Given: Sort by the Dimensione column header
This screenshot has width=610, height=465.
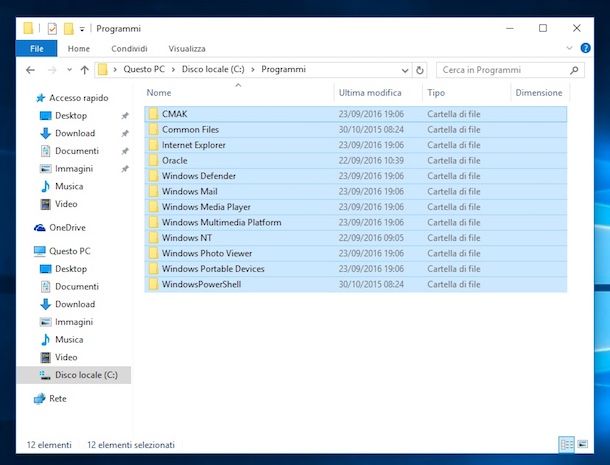Looking at the screenshot, I should click(x=539, y=93).
